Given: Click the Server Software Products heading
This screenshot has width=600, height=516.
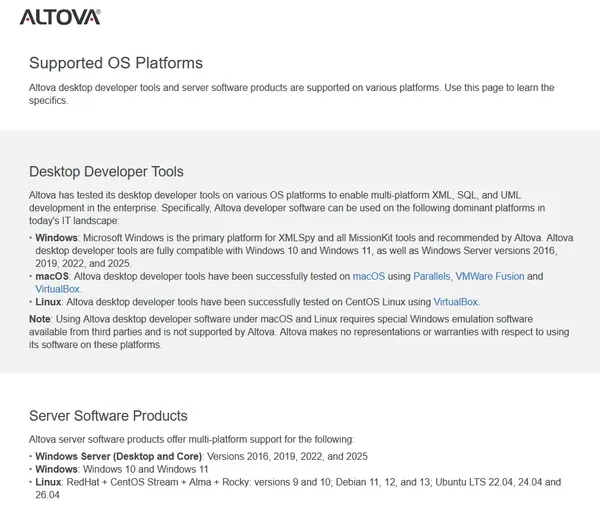Looking at the screenshot, I should [108, 416].
